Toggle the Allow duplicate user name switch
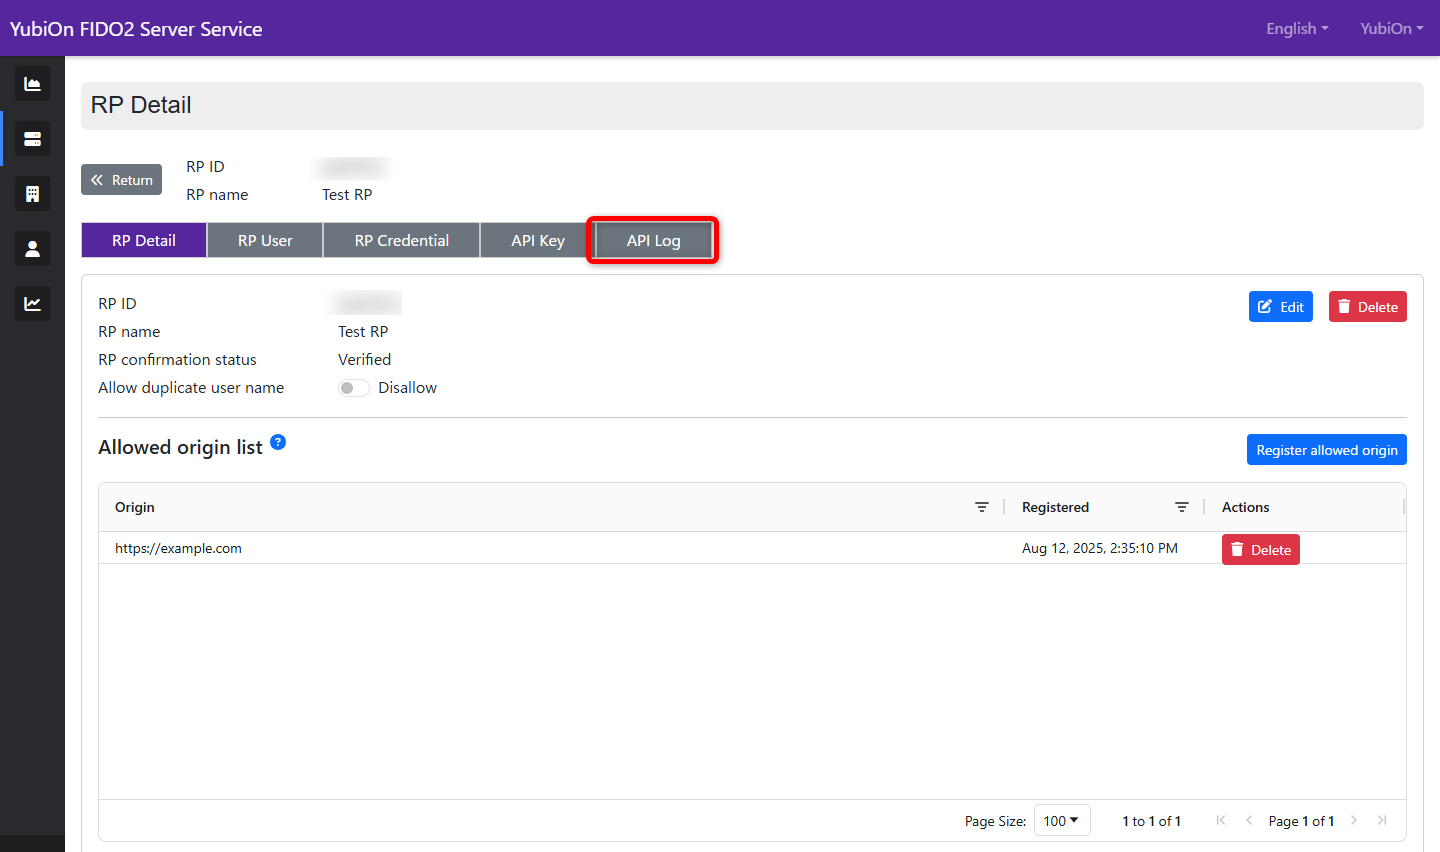 click(x=354, y=388)
